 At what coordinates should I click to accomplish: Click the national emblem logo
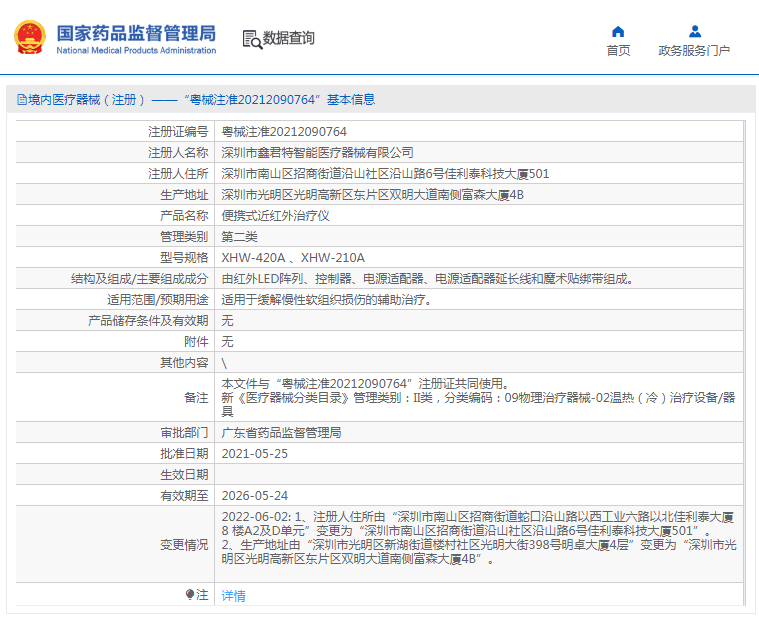point(30,37)
